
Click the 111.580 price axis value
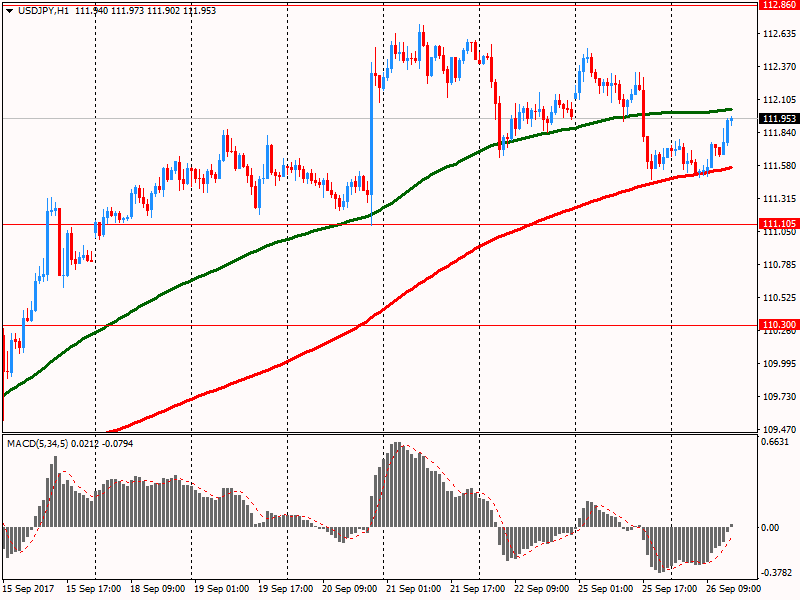(x=779, y=166)
